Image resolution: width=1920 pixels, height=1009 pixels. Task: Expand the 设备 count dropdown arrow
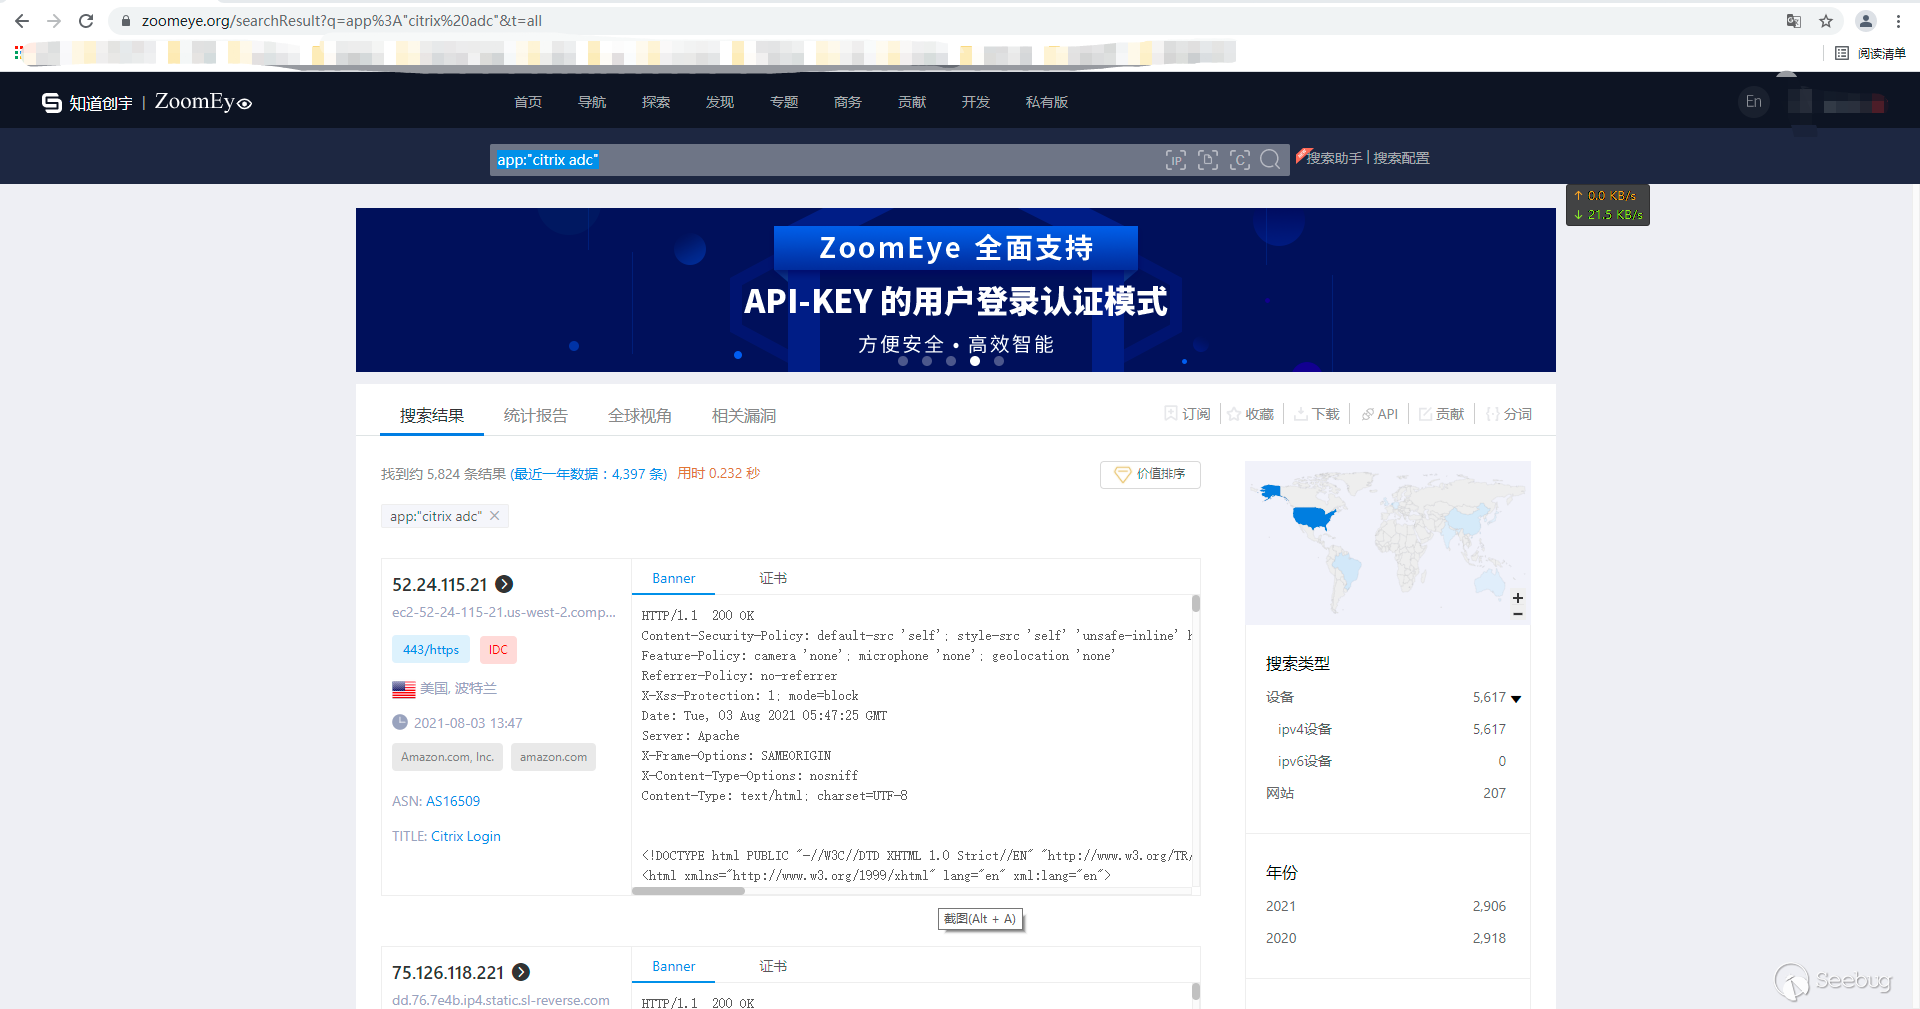pos(1516,698)
